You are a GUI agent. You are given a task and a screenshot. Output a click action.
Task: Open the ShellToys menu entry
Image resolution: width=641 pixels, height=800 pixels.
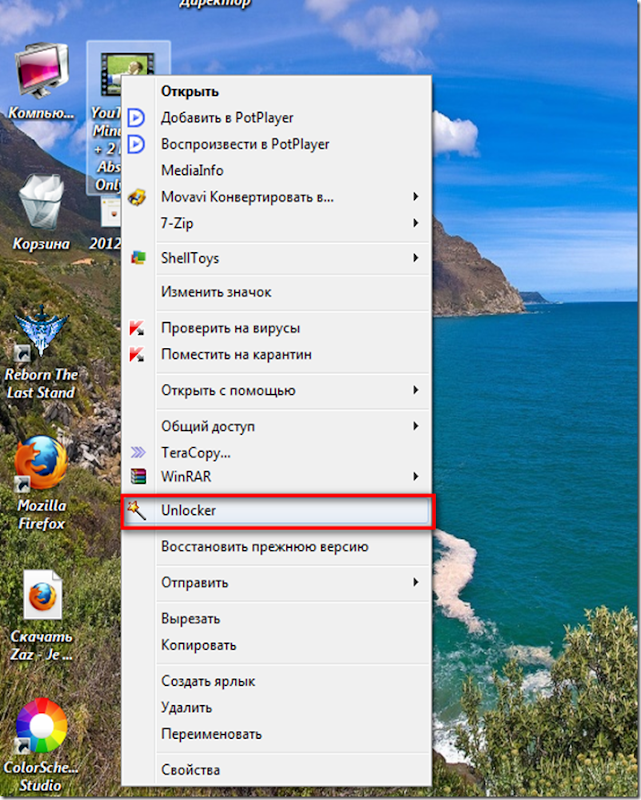click(276, 258)
